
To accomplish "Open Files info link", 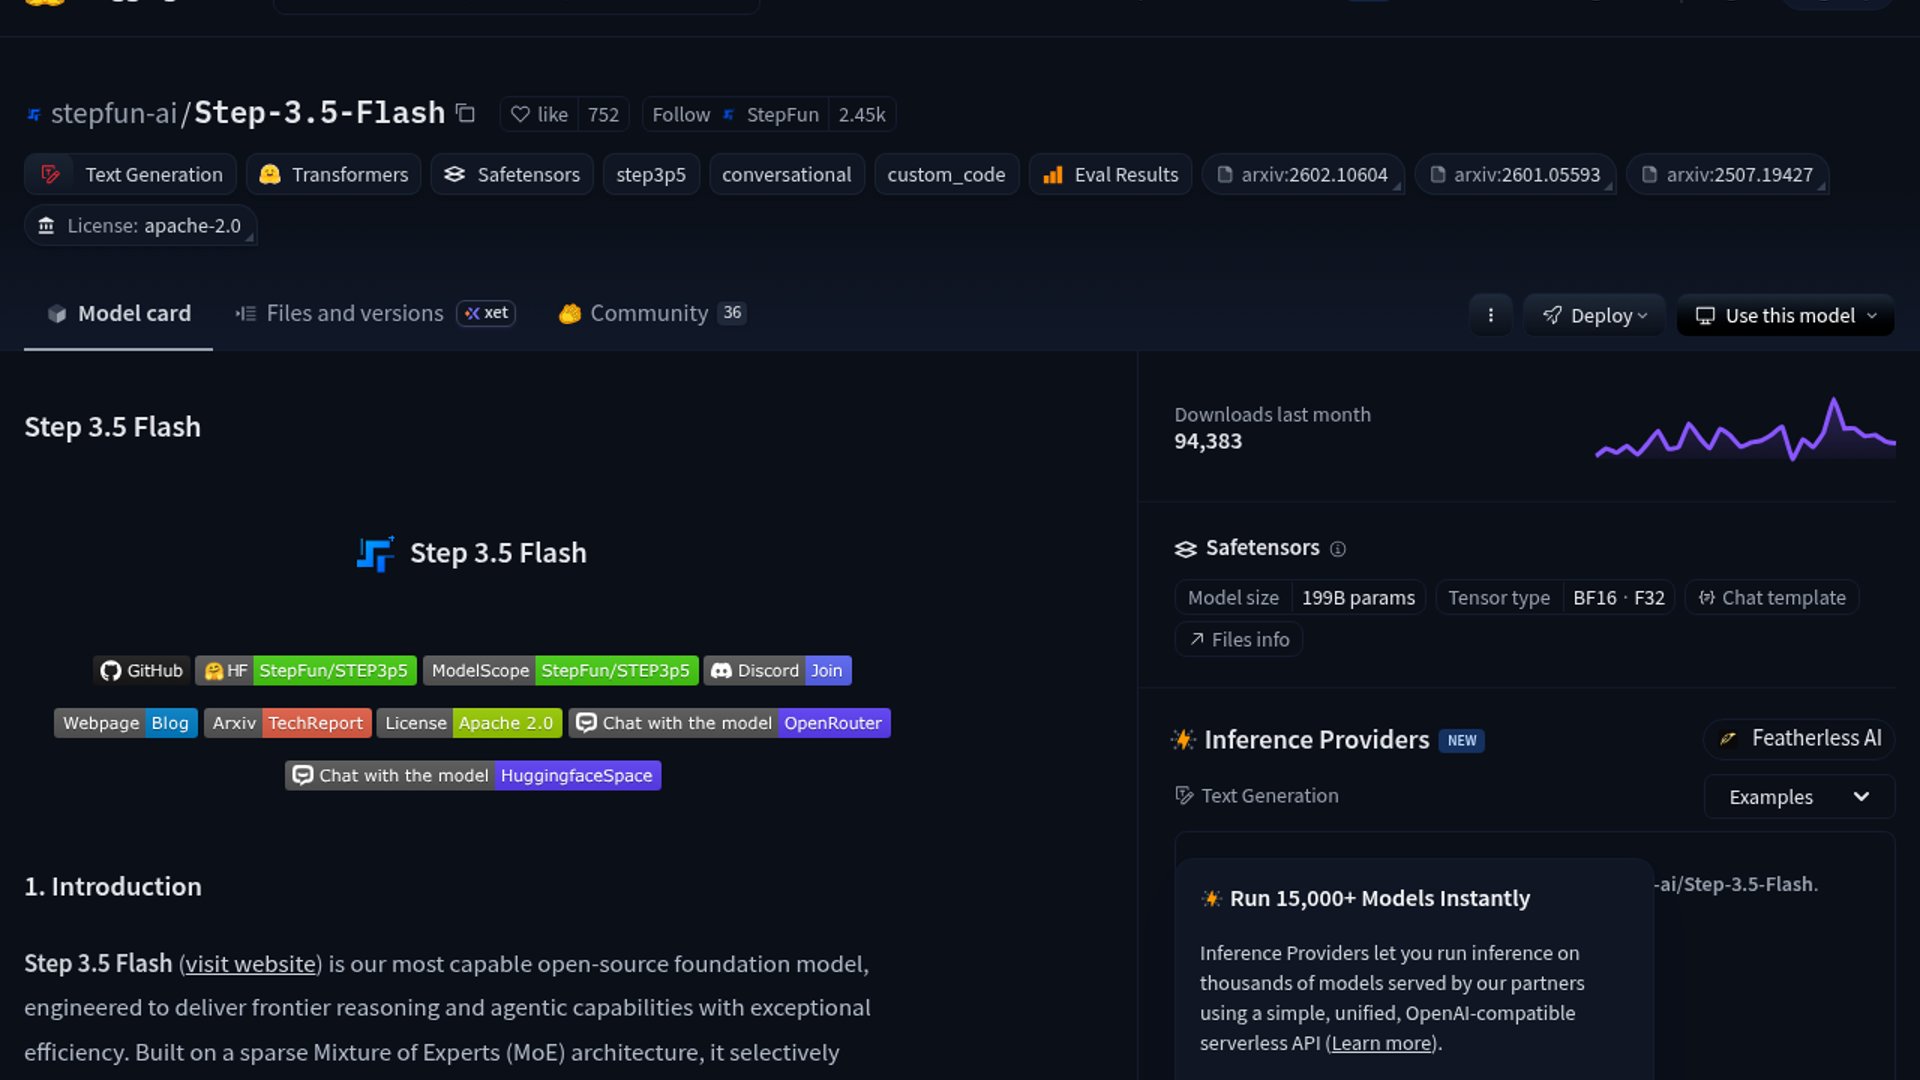I will [x=1239, y=640].
